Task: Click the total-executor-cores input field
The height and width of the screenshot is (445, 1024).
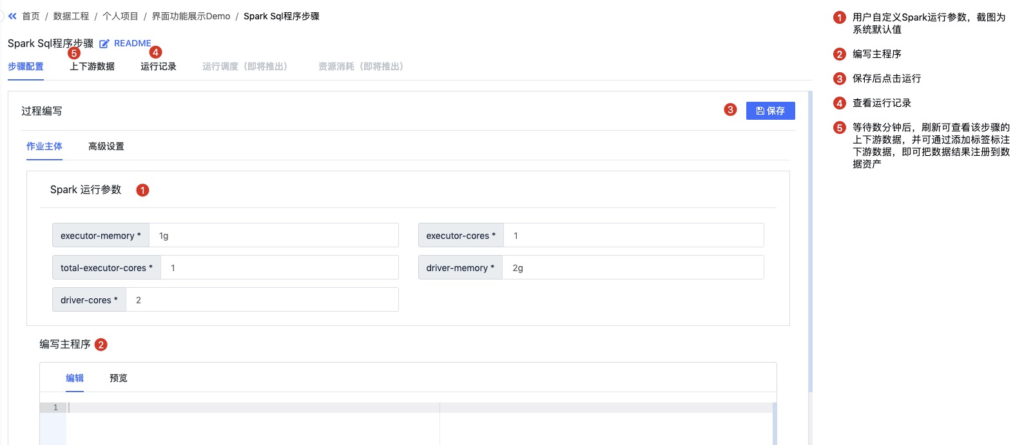Action: click(280, 268)
